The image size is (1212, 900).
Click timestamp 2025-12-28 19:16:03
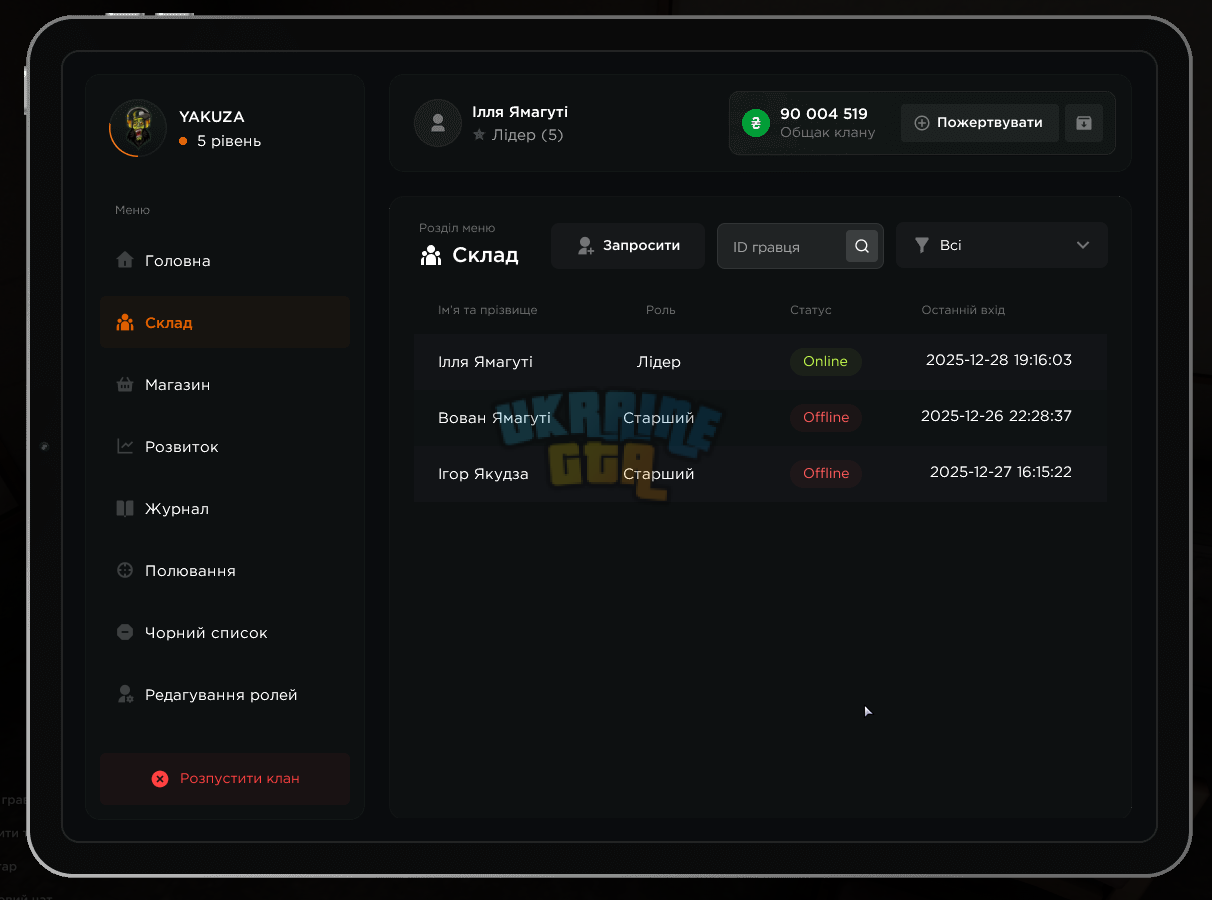pyautogui.click(x=999, y=360)
